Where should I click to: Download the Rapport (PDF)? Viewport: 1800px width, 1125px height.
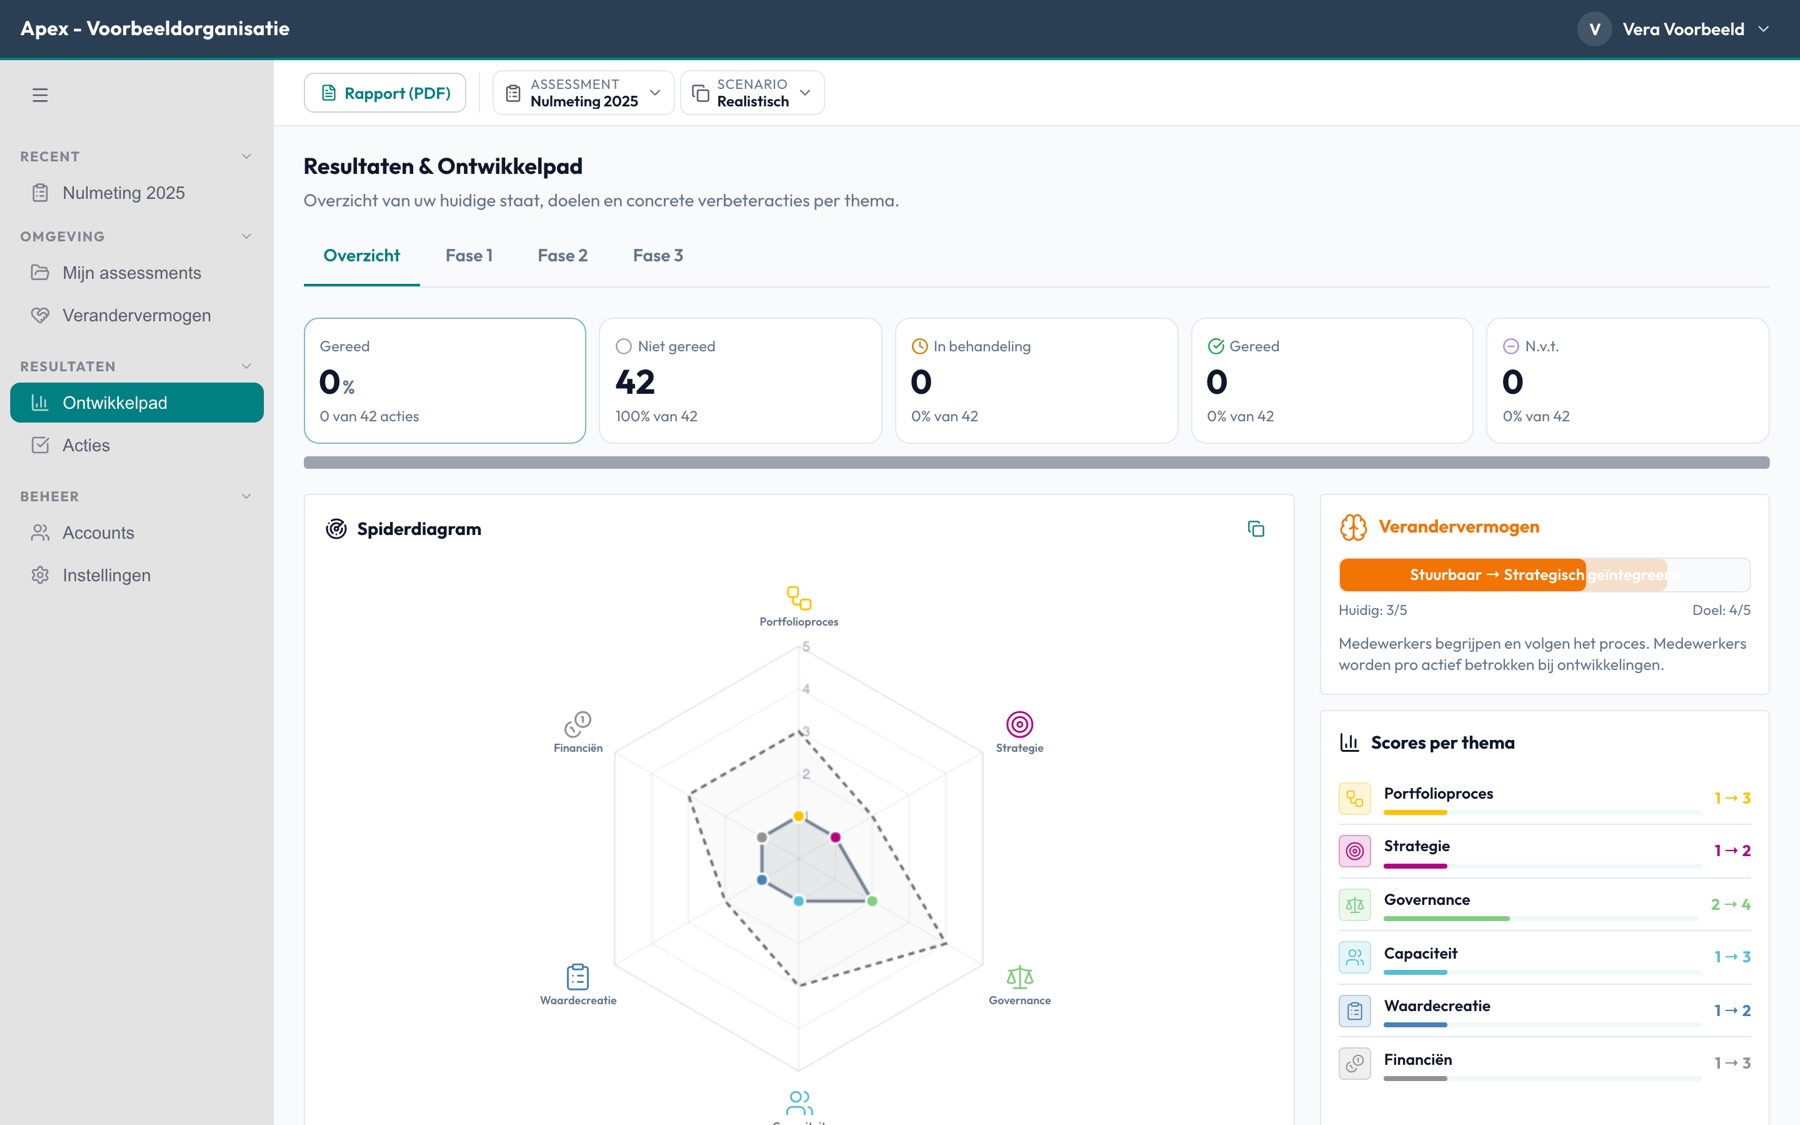(x=385, y=93)
